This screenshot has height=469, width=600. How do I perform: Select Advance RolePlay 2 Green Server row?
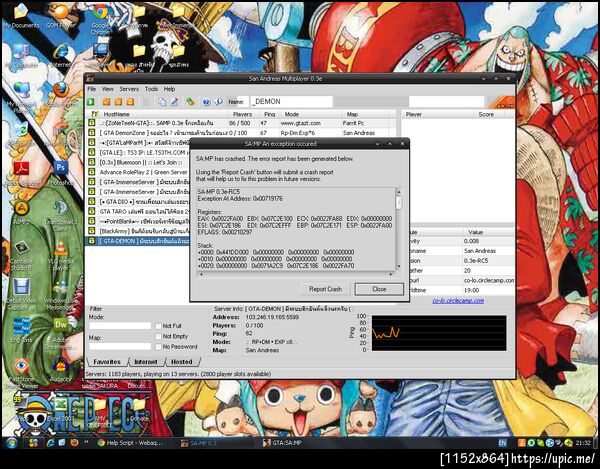pos(138,172)
